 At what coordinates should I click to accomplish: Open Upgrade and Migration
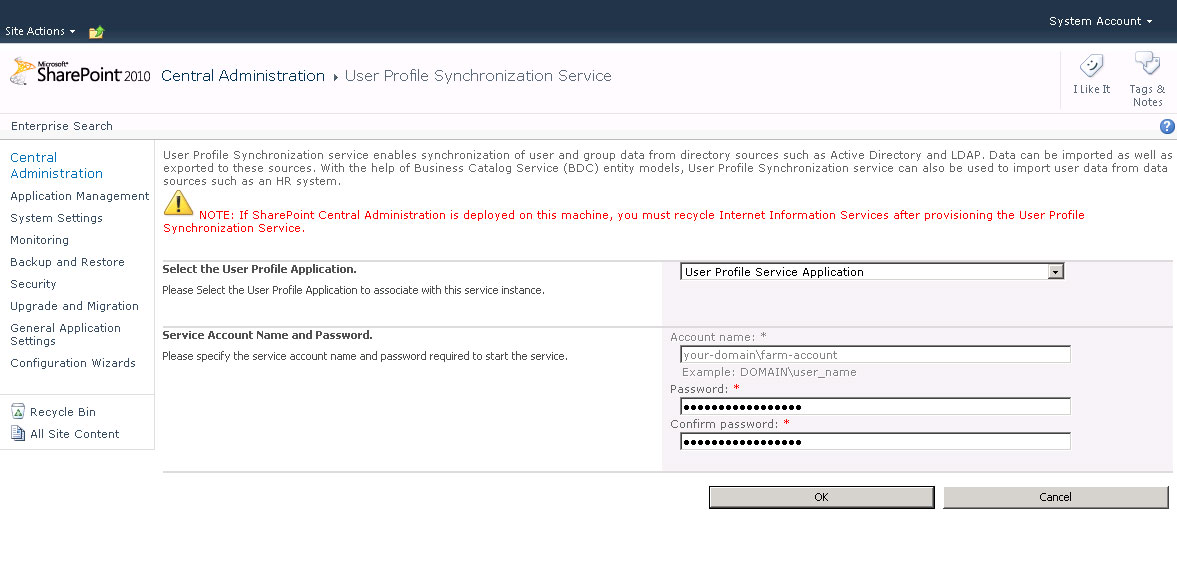tap(74, 306)
